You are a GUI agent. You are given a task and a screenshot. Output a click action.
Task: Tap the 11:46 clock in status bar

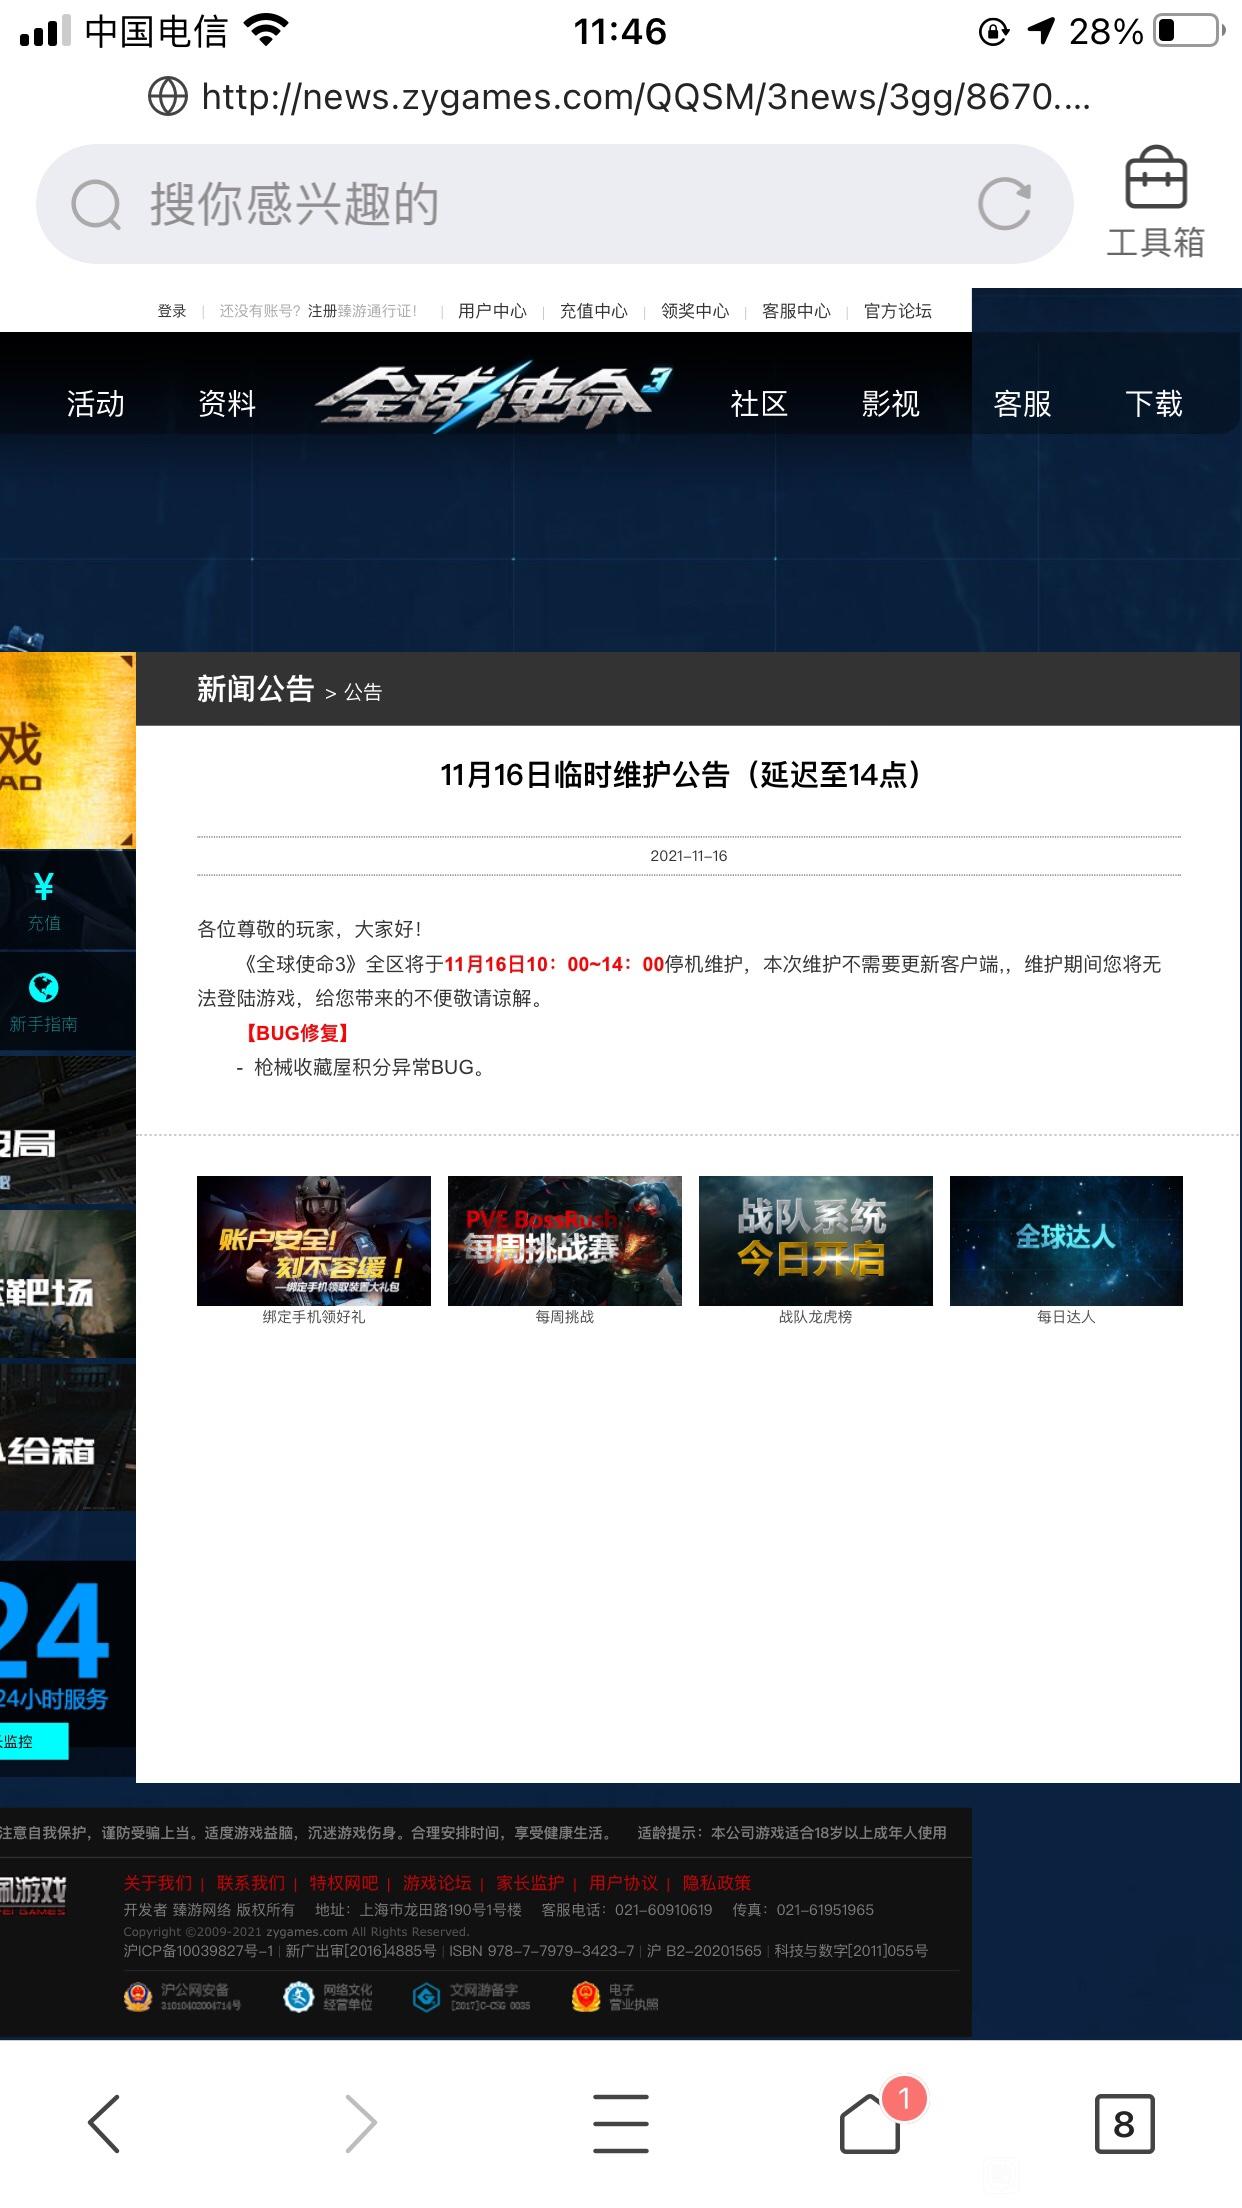click(620, 32)
